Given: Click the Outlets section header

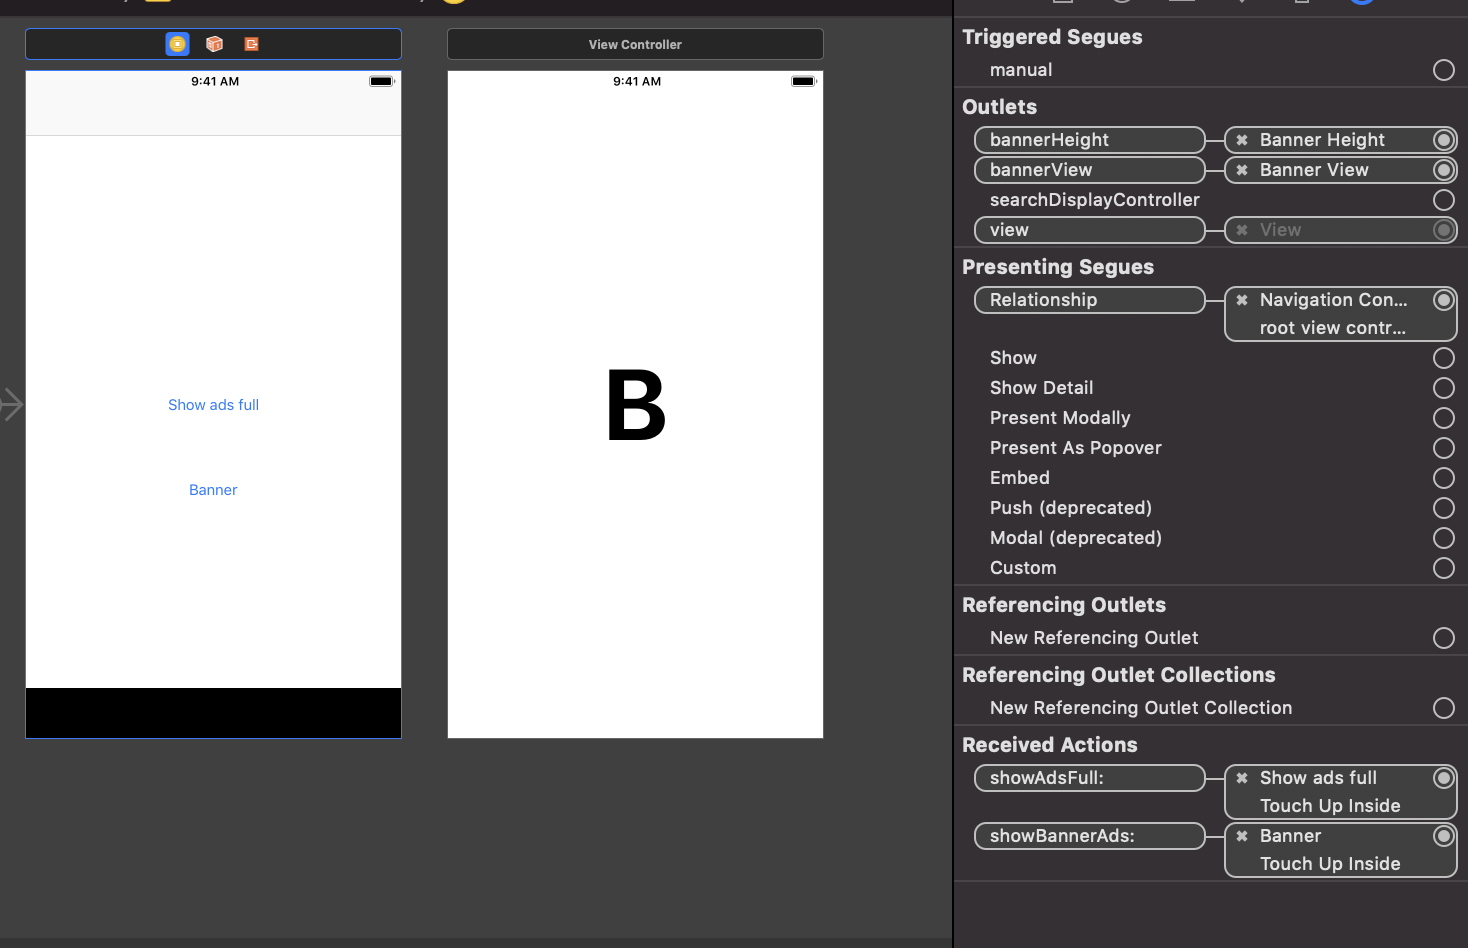Looking at the screenshot, I should point(999,107).
